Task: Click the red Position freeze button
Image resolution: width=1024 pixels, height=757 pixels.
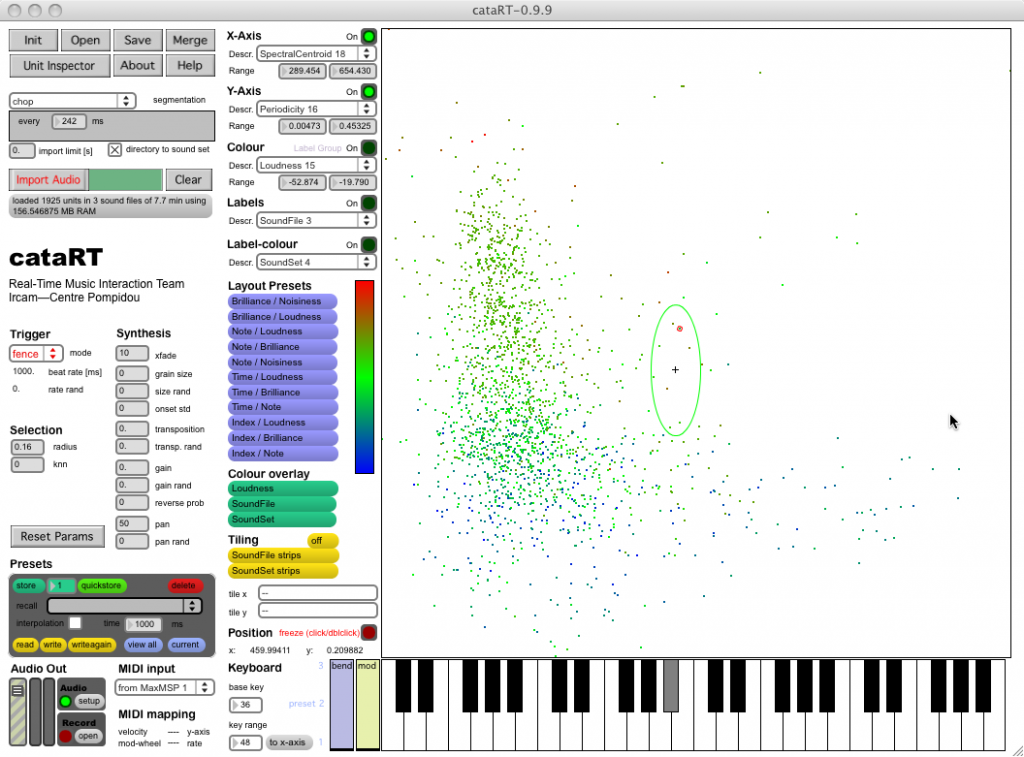Action: coord(368,632)
